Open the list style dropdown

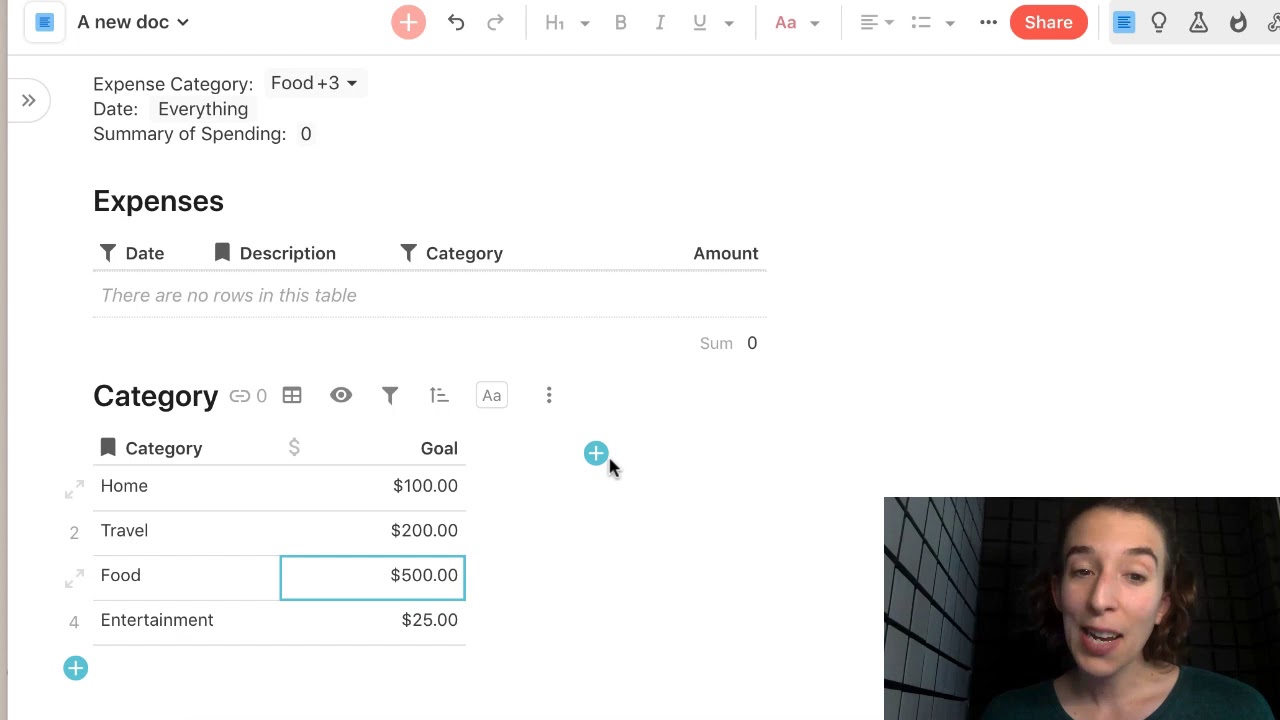point(934,22)
